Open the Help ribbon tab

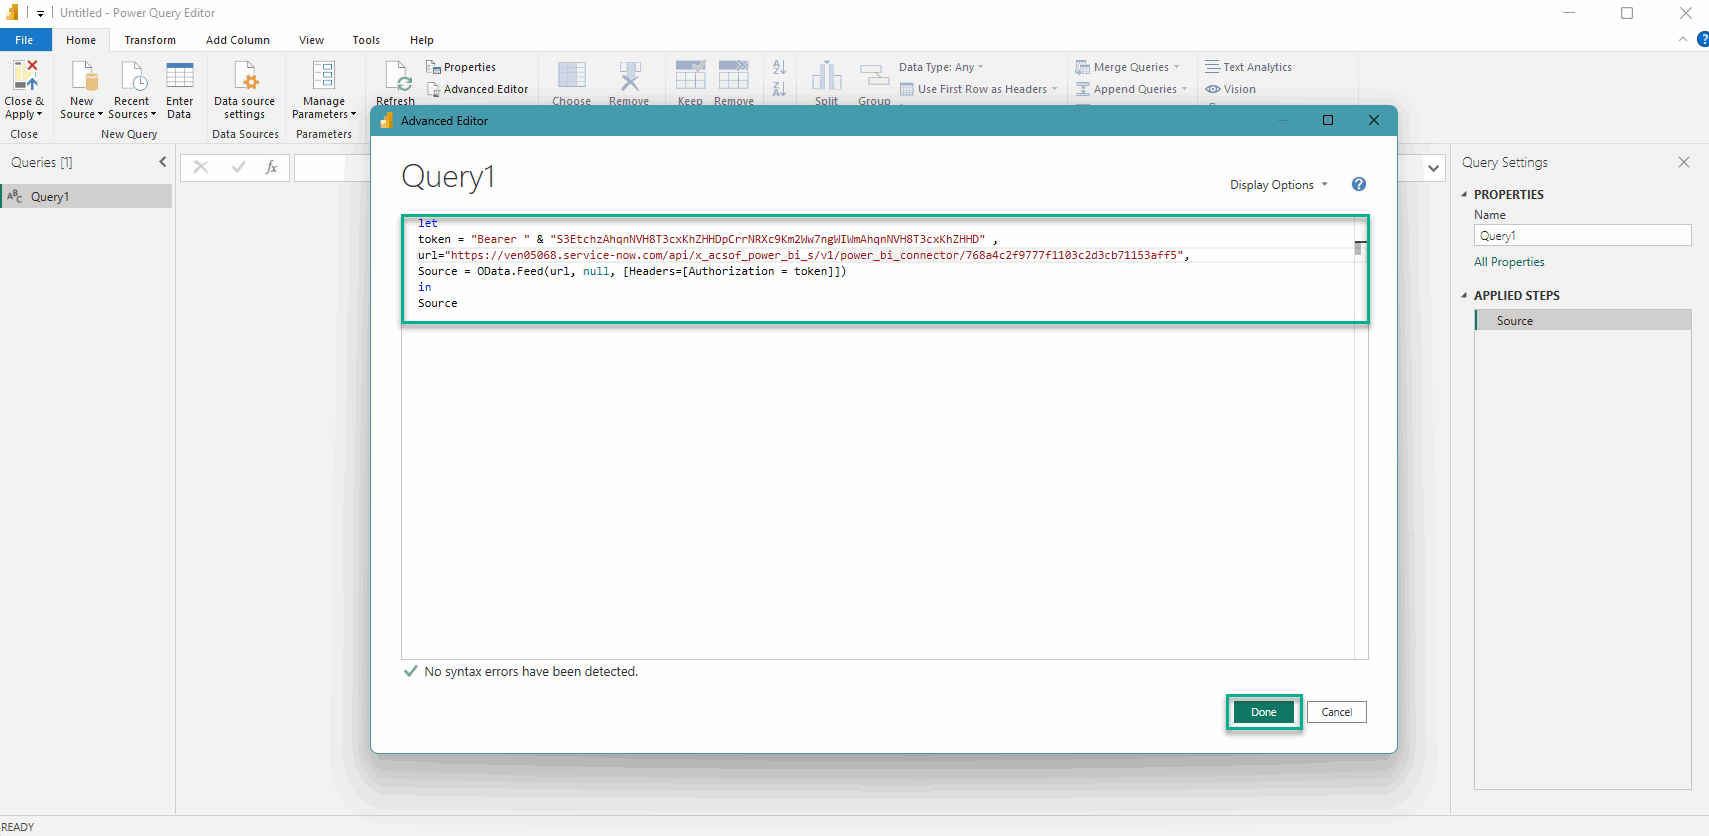pyautogui.click(x=422, y=40)
